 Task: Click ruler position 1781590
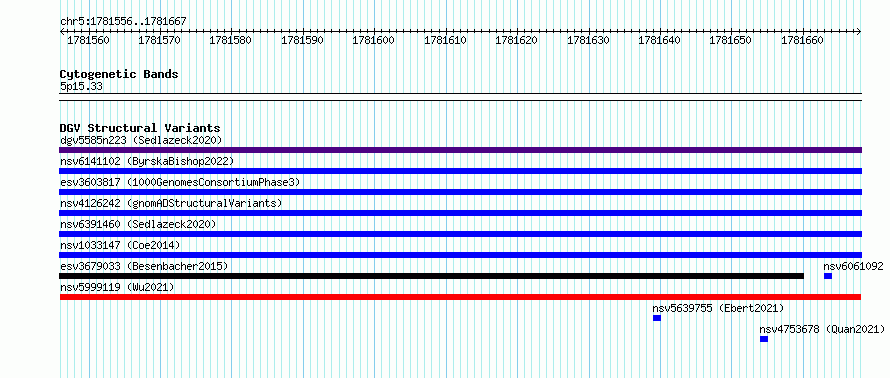point(303,40)
